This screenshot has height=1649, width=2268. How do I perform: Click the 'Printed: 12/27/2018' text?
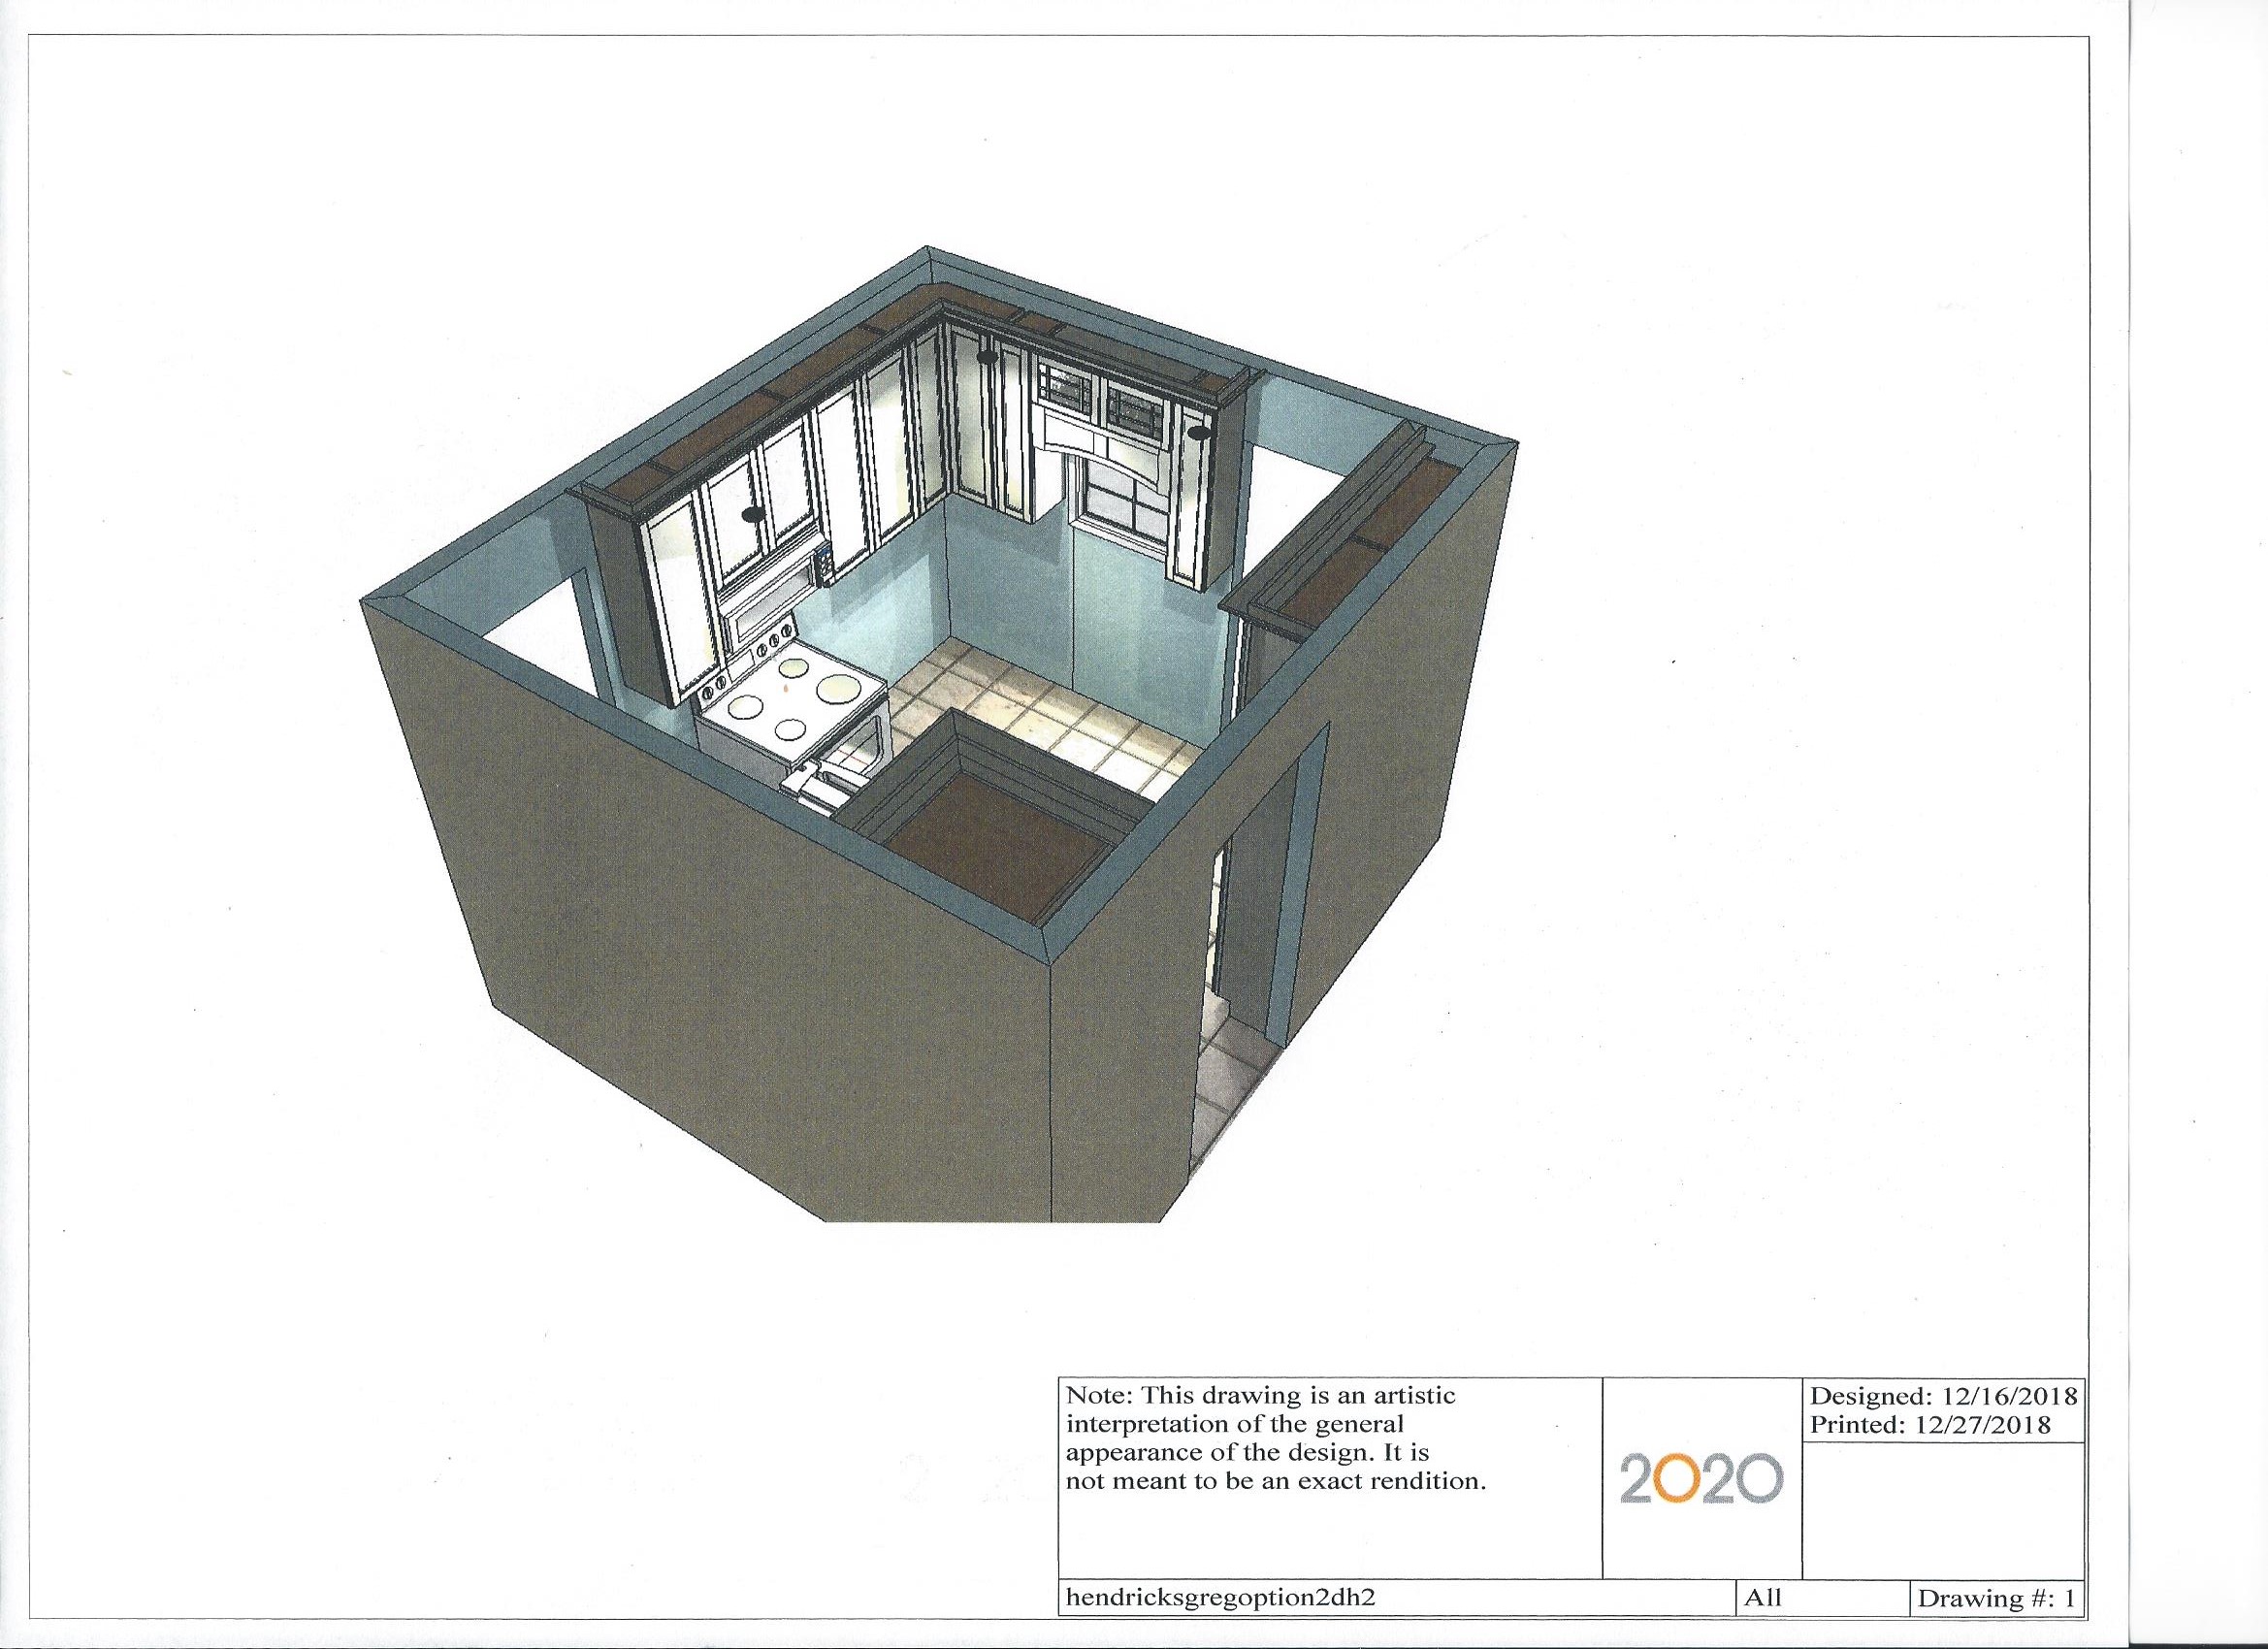tap(1930, 1424)
